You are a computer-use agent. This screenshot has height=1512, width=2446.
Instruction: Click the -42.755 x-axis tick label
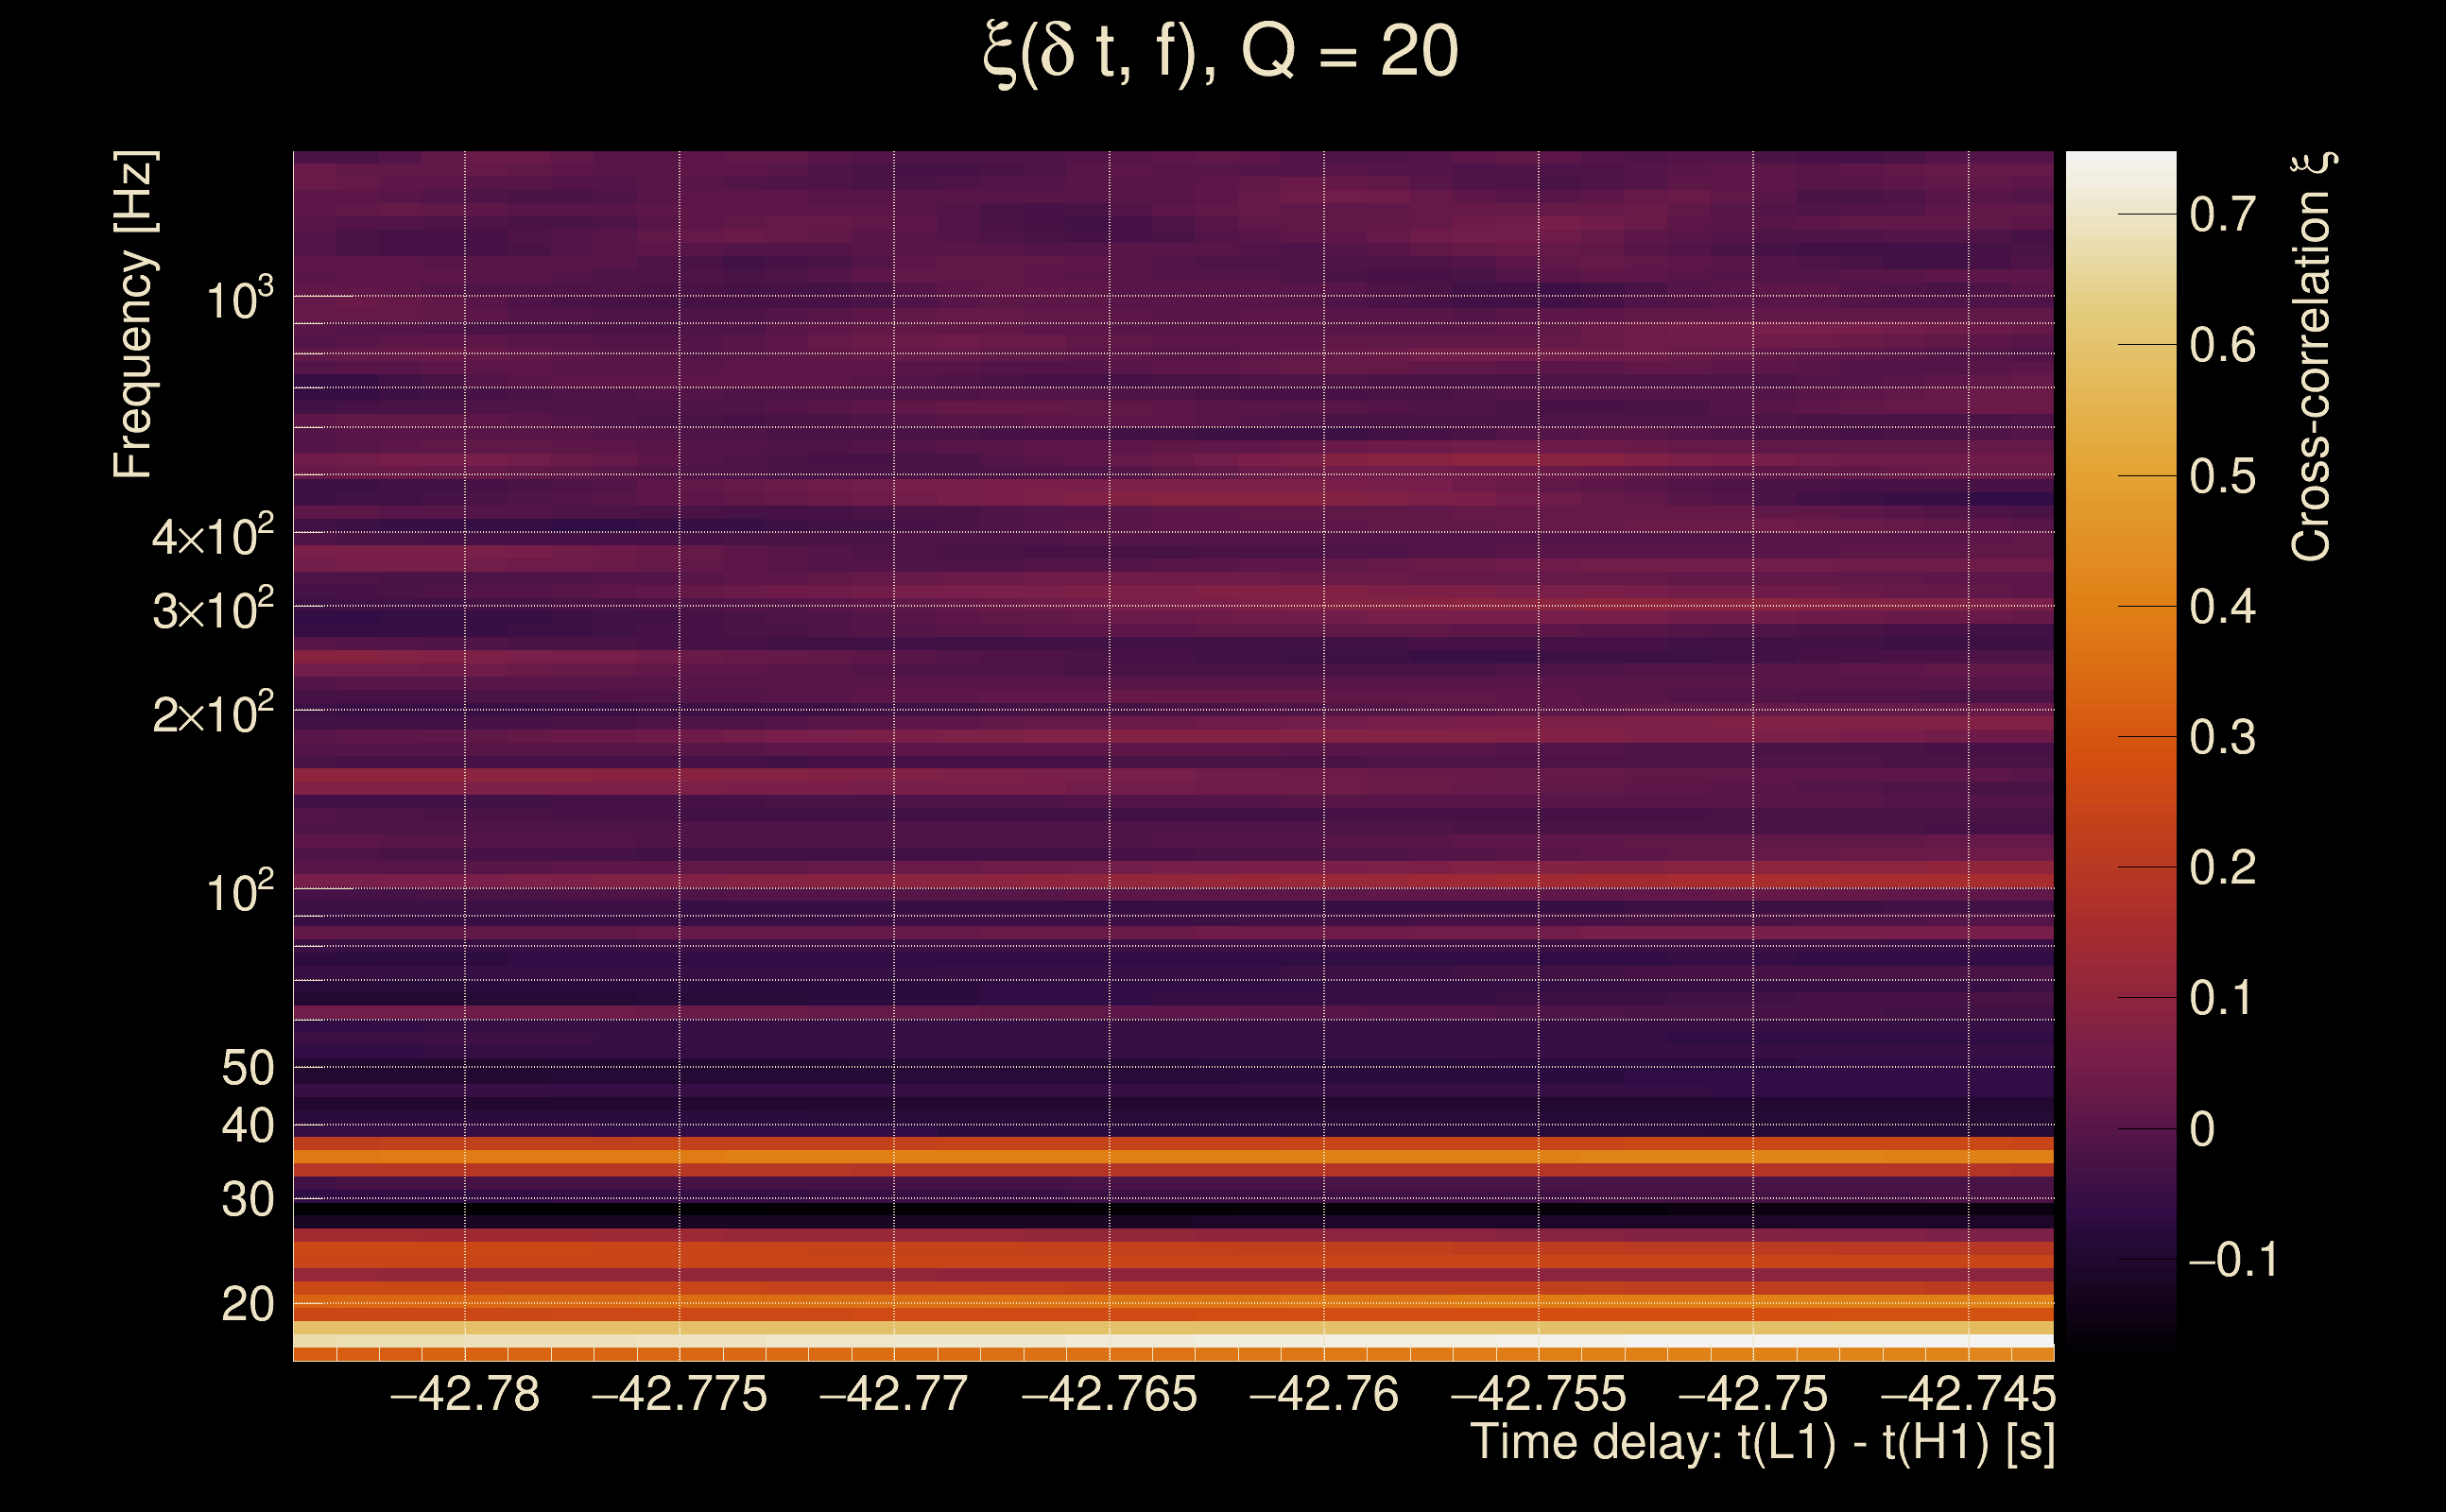click(x=1538, y=1394)
